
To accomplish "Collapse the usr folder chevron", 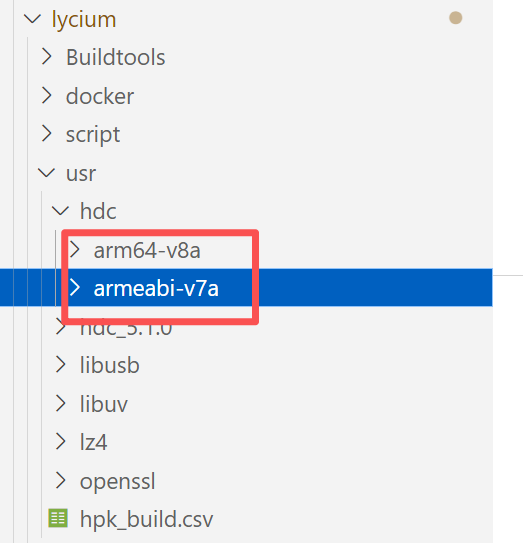I will click(46, 173).
